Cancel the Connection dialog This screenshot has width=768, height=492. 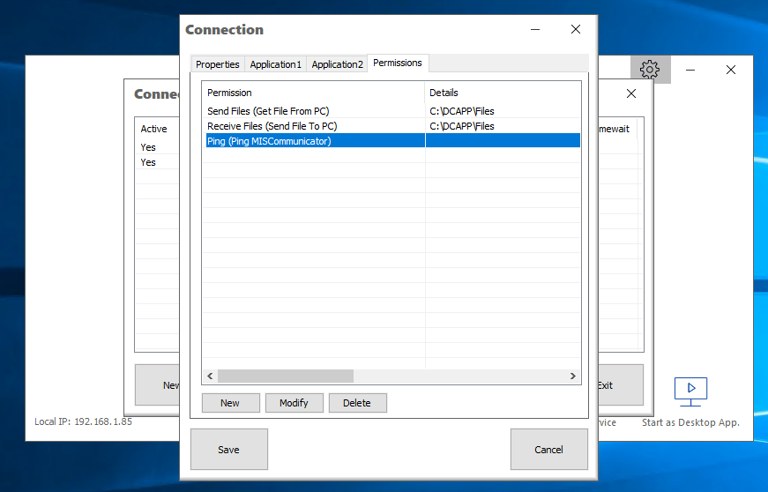click(x=549, y=449)
